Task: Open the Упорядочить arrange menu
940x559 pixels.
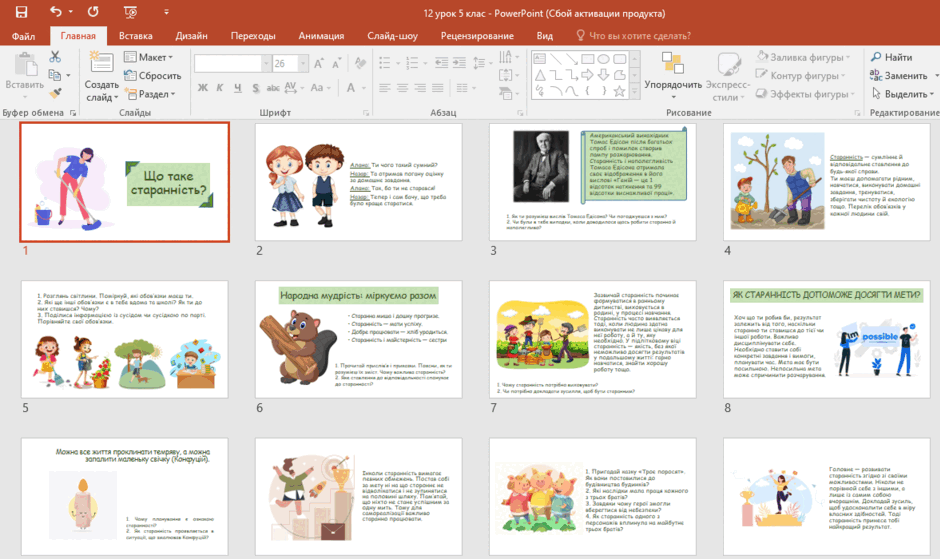Action: coord(673,76)
